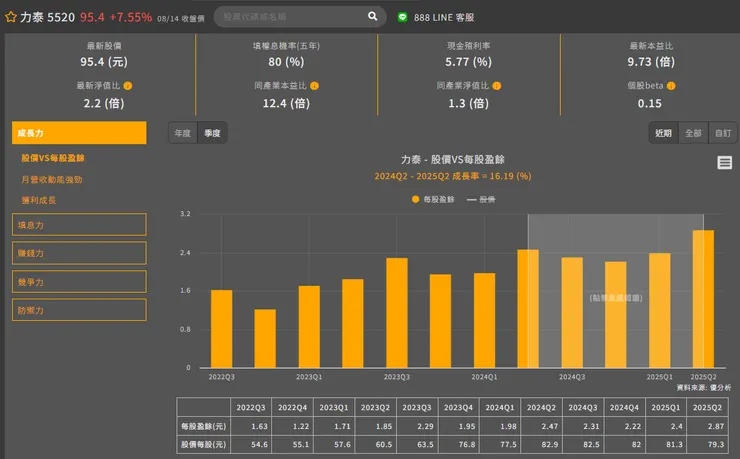Collapse the 成長力 section
Screen dimensions: 740x459
(x=79, y=133)
